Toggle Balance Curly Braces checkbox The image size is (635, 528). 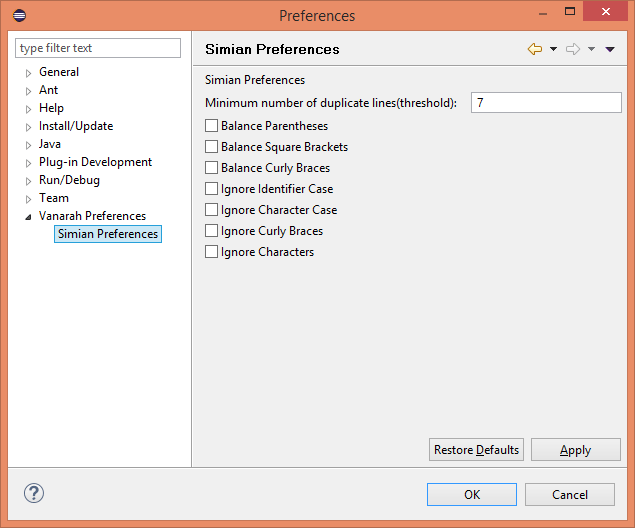[x=211, y=168]
